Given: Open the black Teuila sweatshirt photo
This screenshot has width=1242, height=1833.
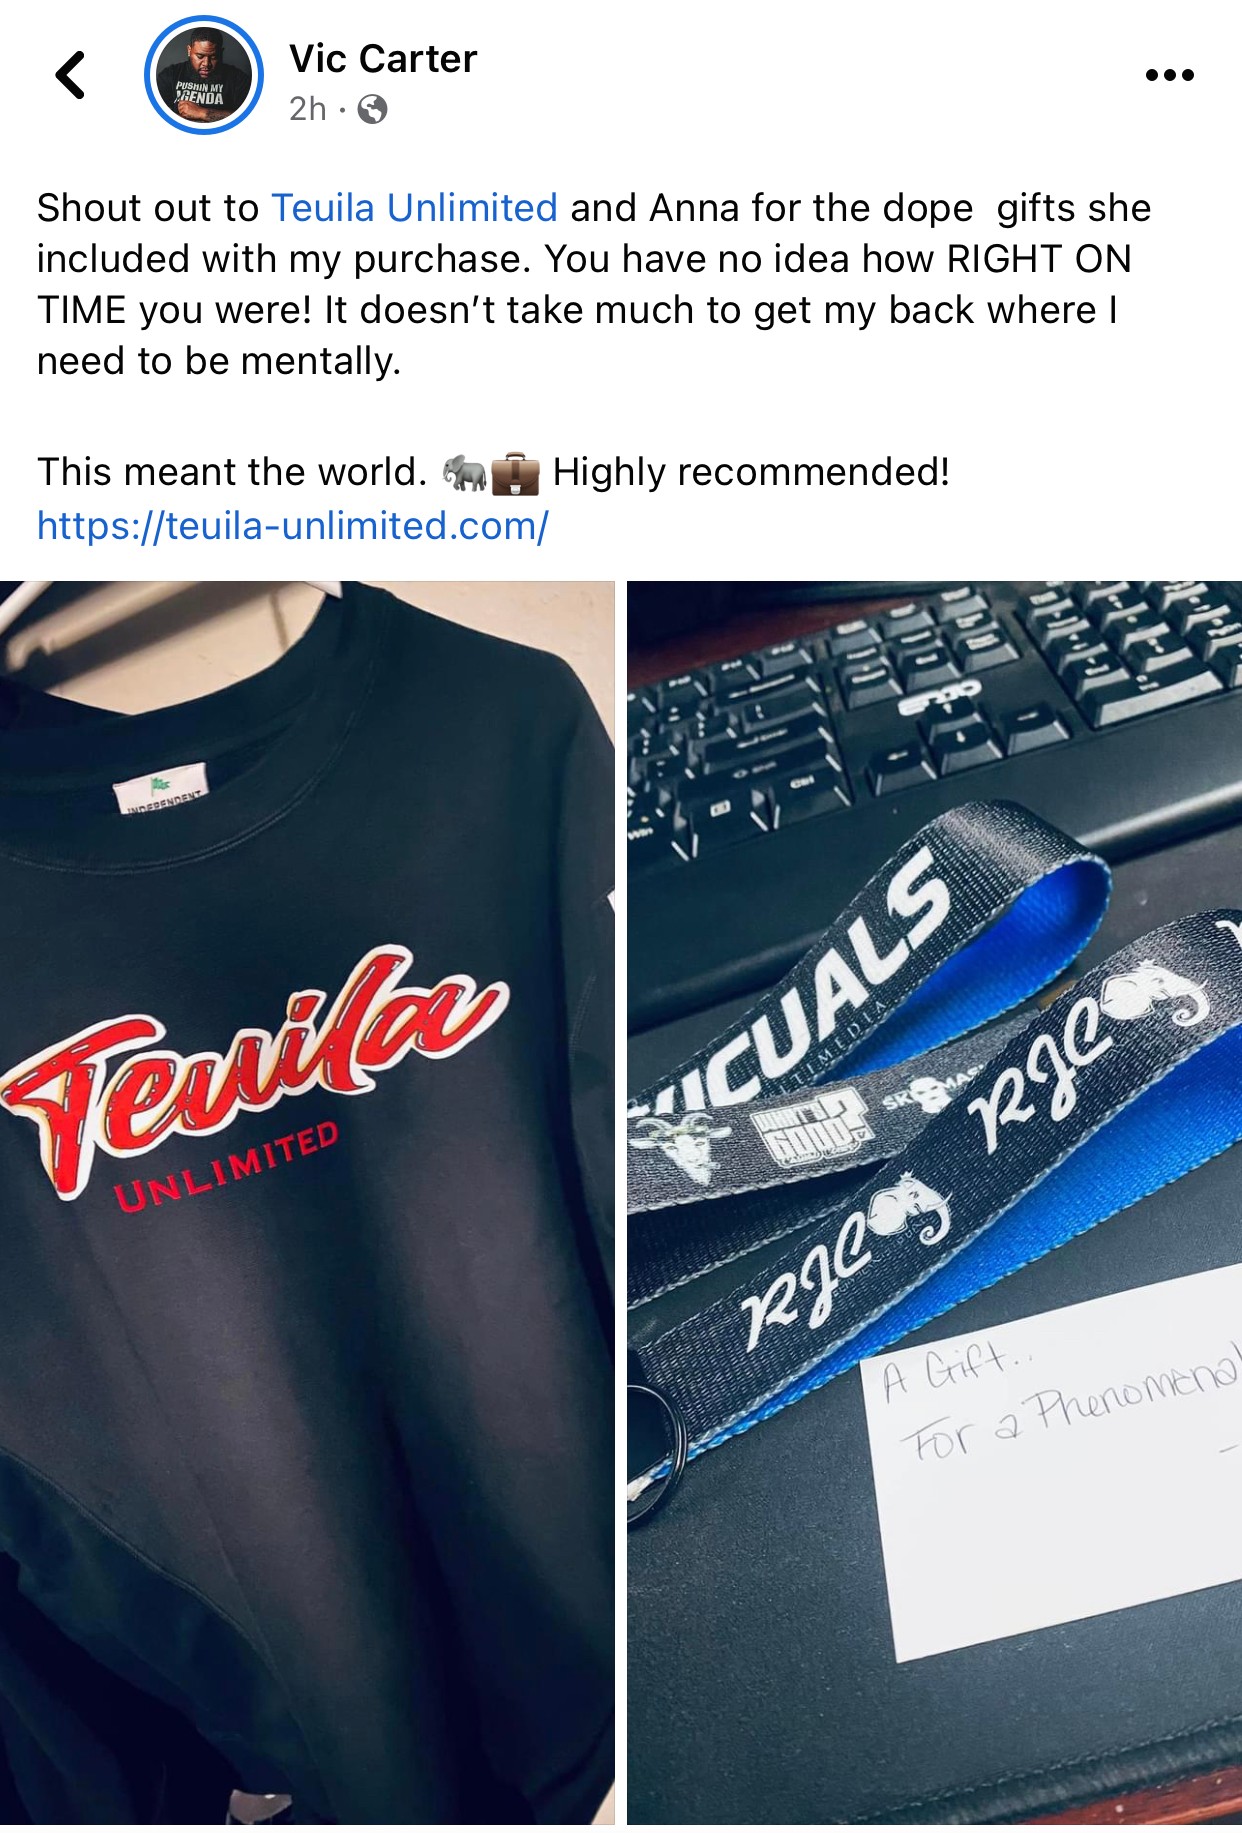Looking at the screenshot, I should pyautogui.click(x=307, y=1202).
